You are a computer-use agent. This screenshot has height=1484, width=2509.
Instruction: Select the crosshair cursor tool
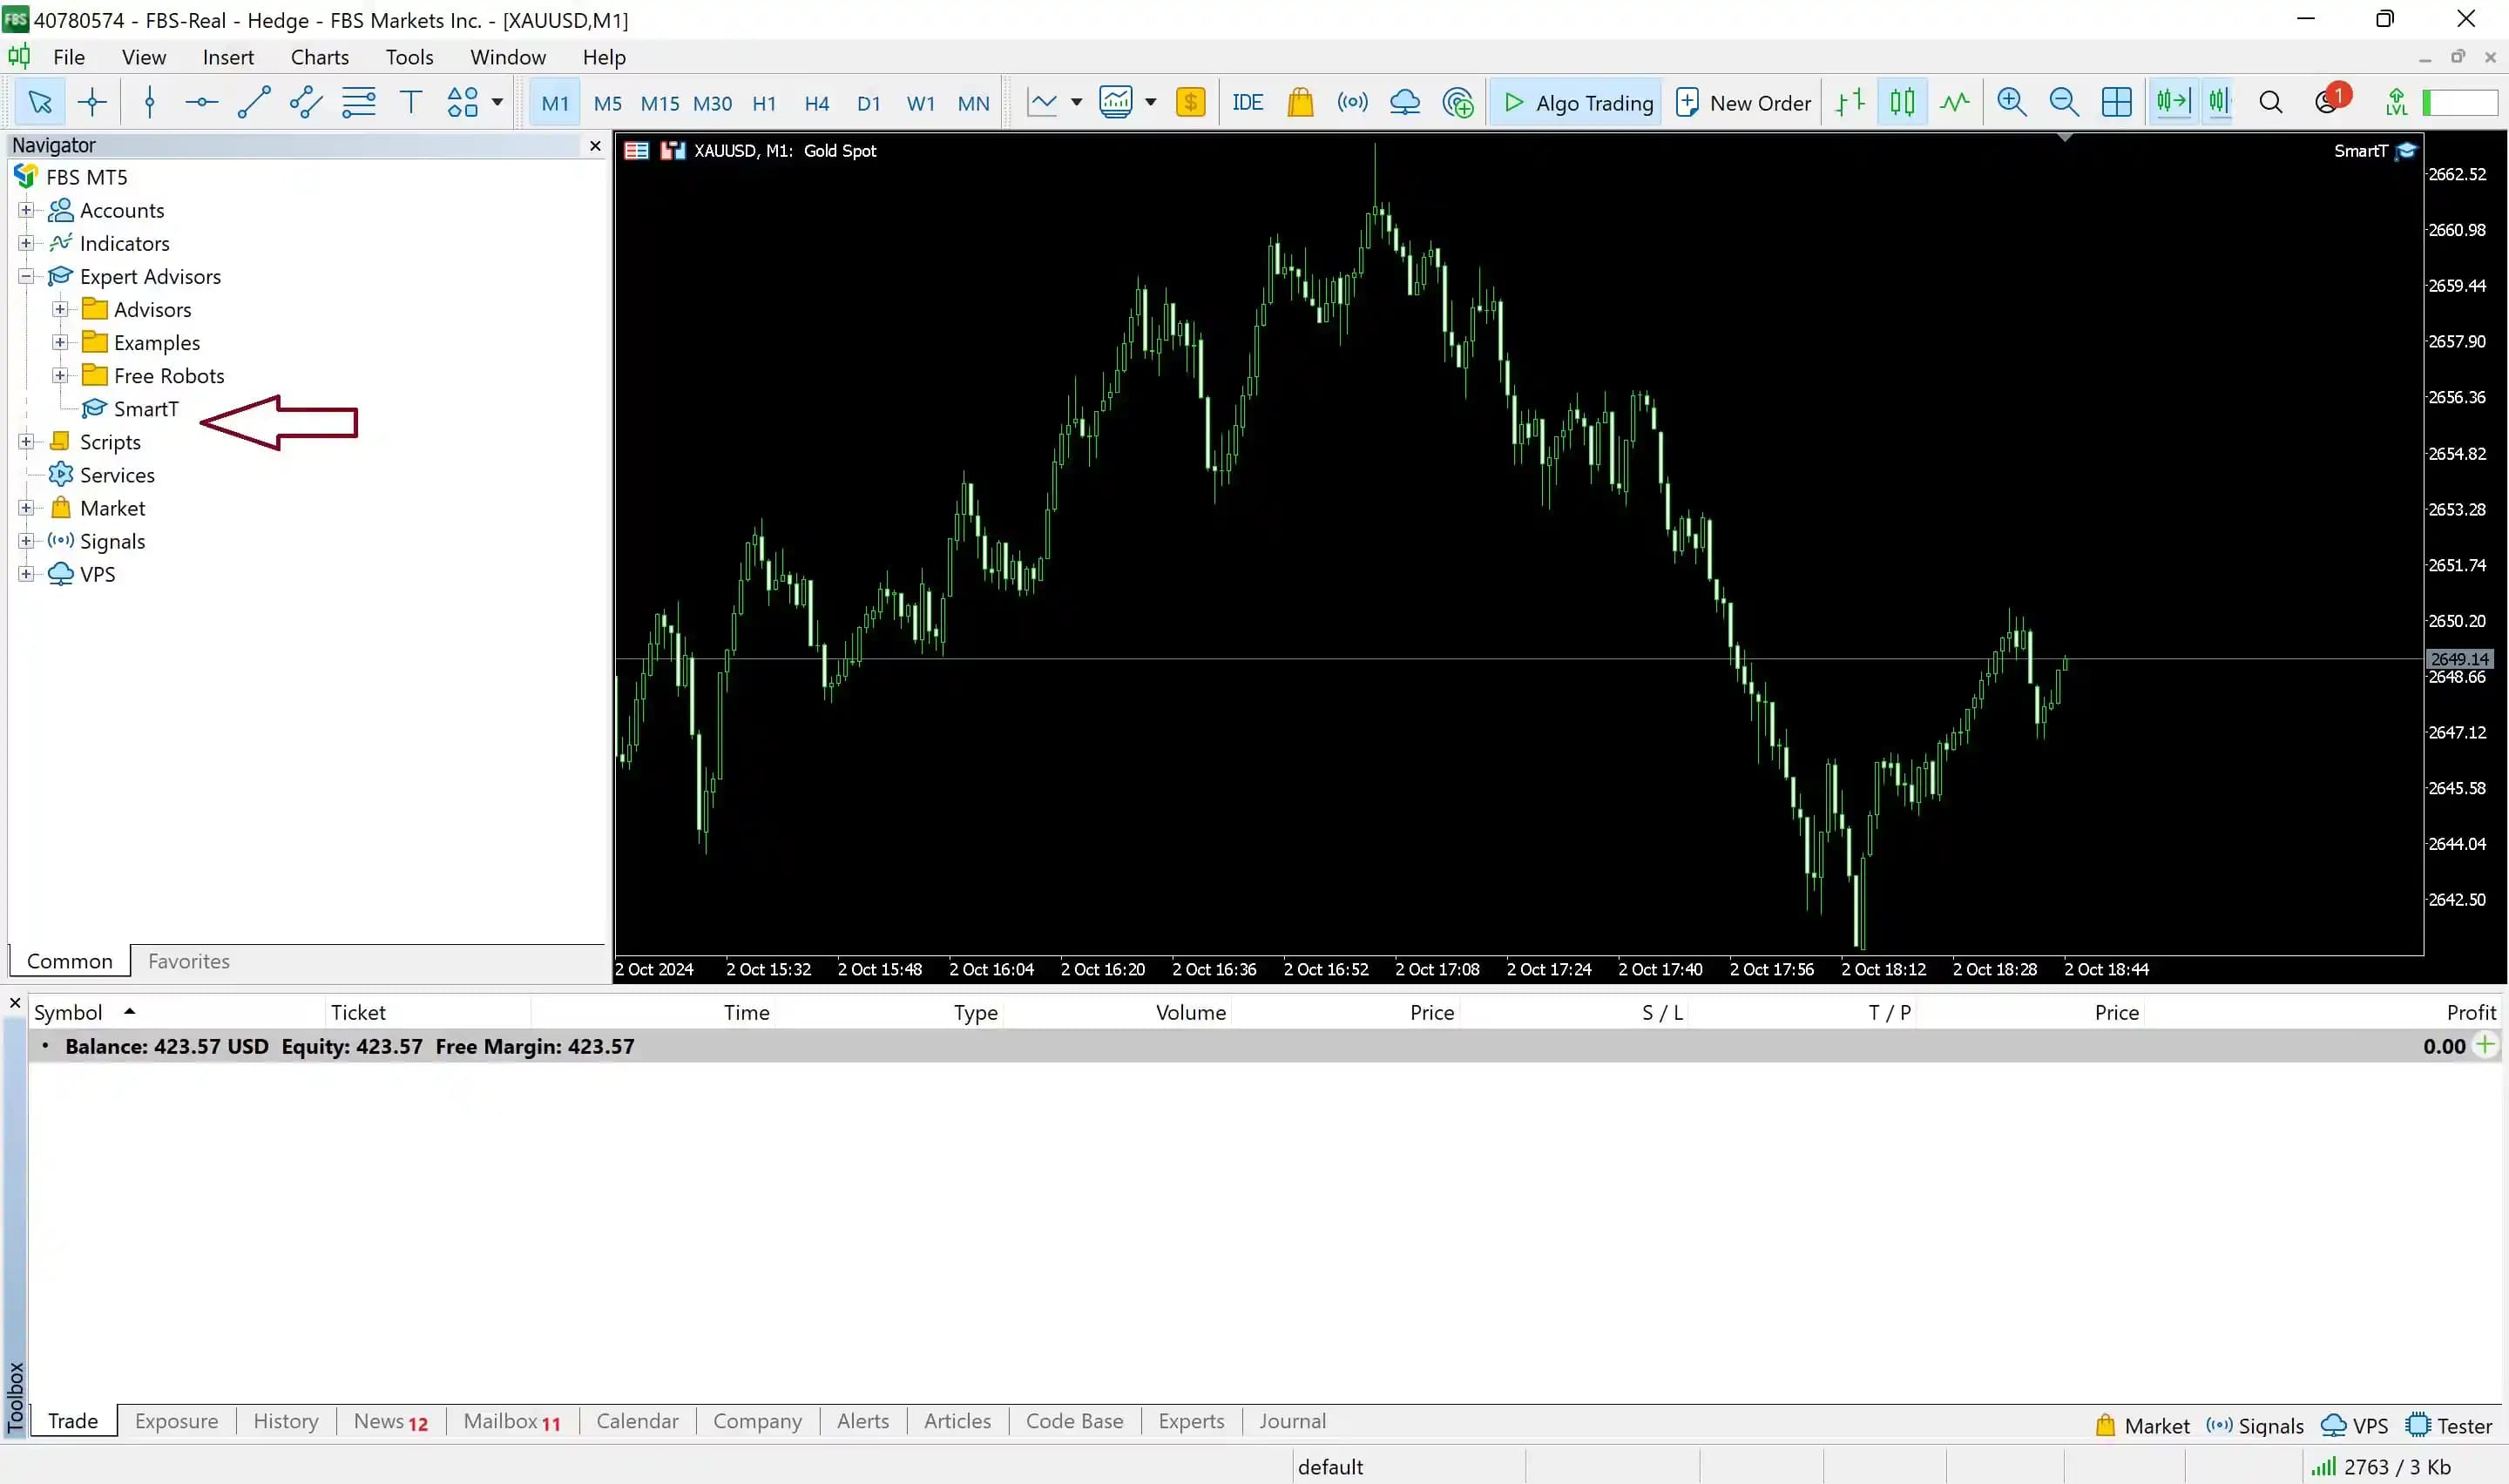pos(92,102)
